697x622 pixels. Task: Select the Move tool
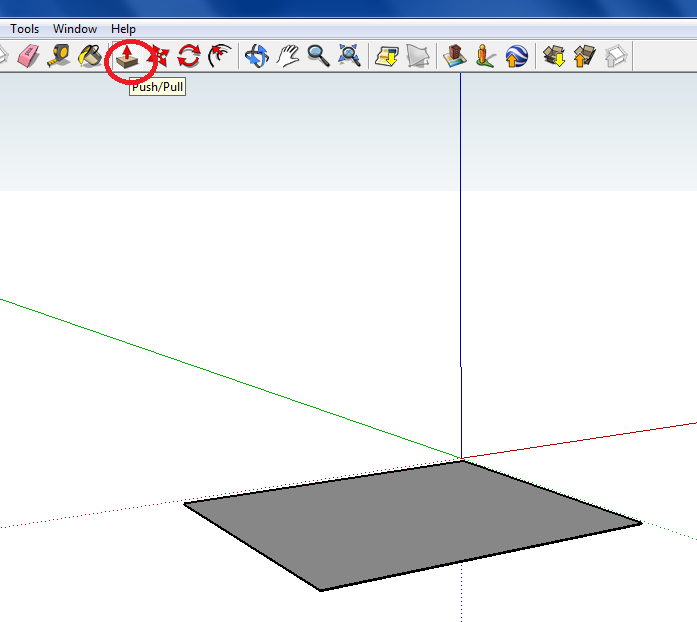[x=158, y=56]
